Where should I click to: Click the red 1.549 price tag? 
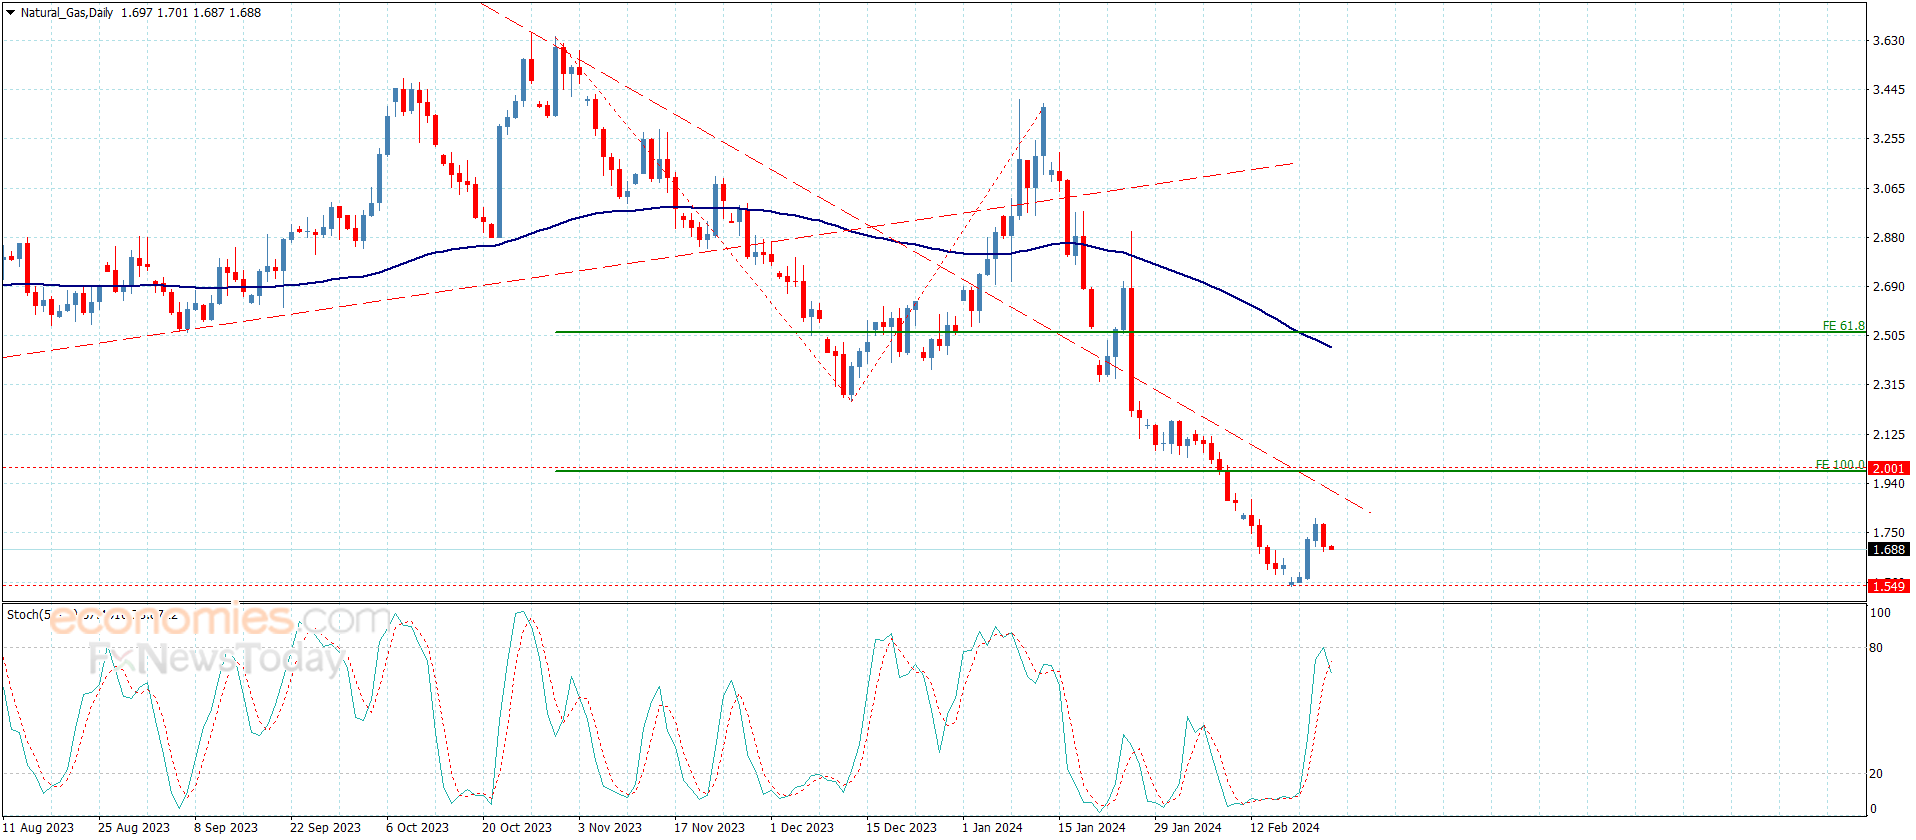click(1888, 586)
